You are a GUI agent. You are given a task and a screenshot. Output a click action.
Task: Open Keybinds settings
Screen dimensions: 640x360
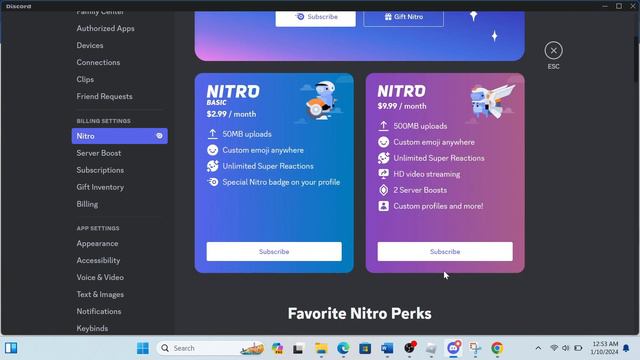[x=92, y=329]
